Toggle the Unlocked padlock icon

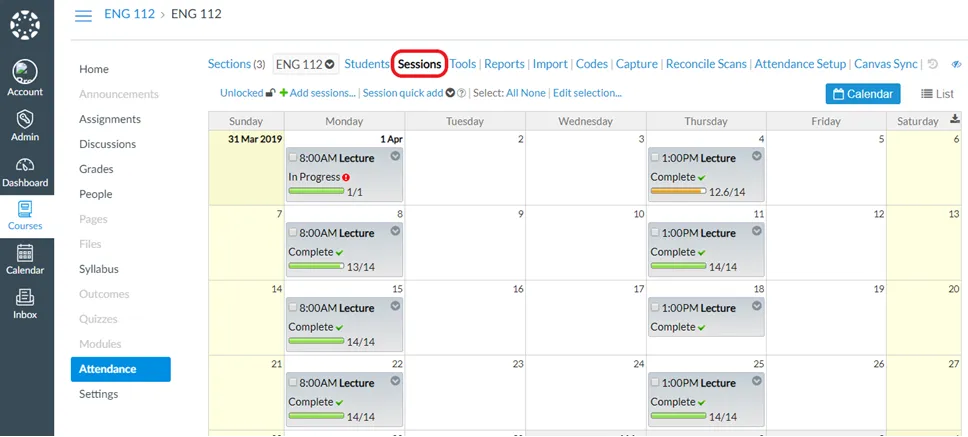point(270,93)
